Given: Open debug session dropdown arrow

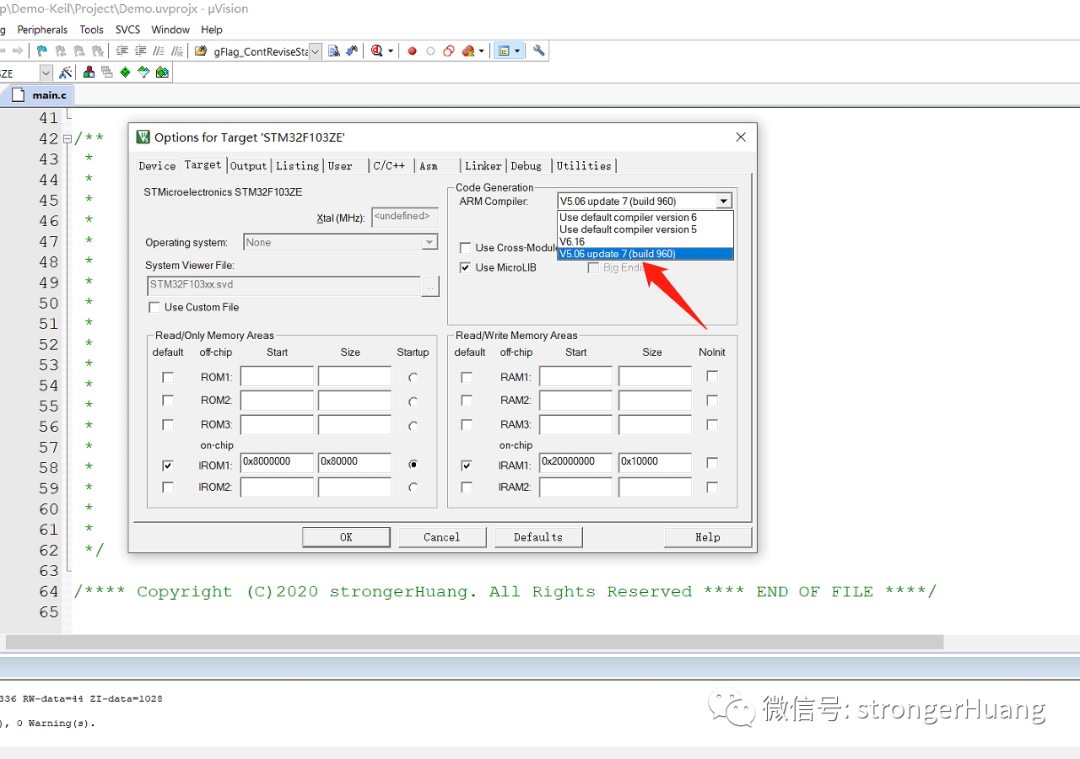Looking at the screenshot, I should (x=391, y=51).
